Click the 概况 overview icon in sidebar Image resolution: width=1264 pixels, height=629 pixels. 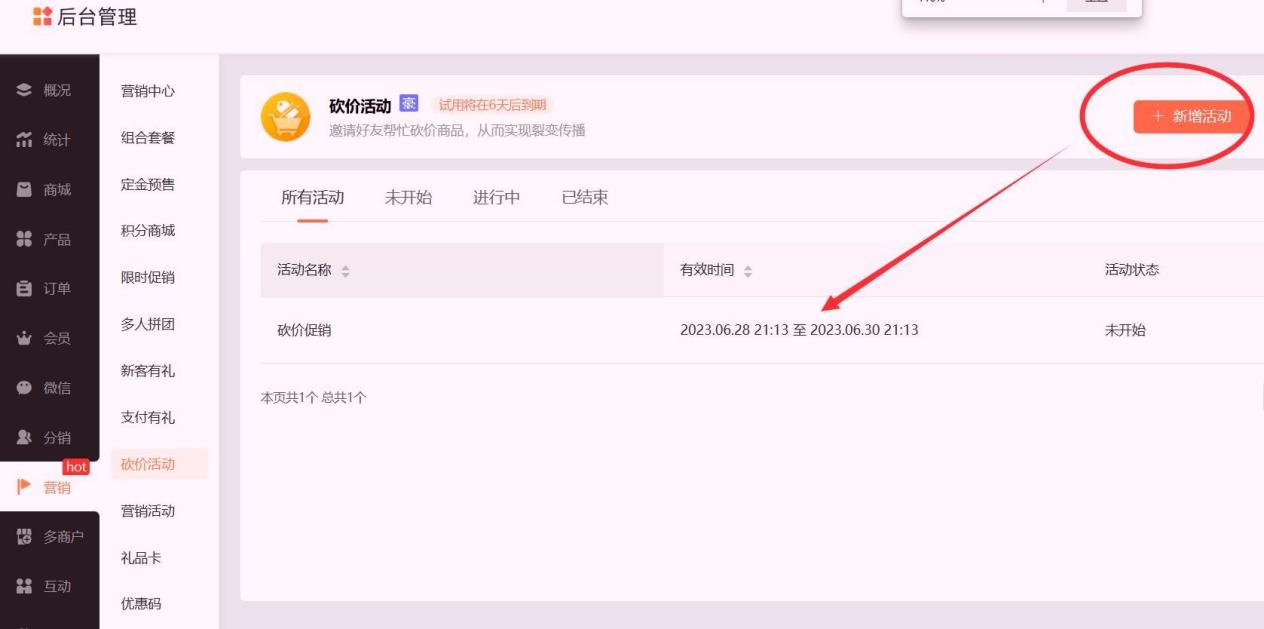click(24, 91)
